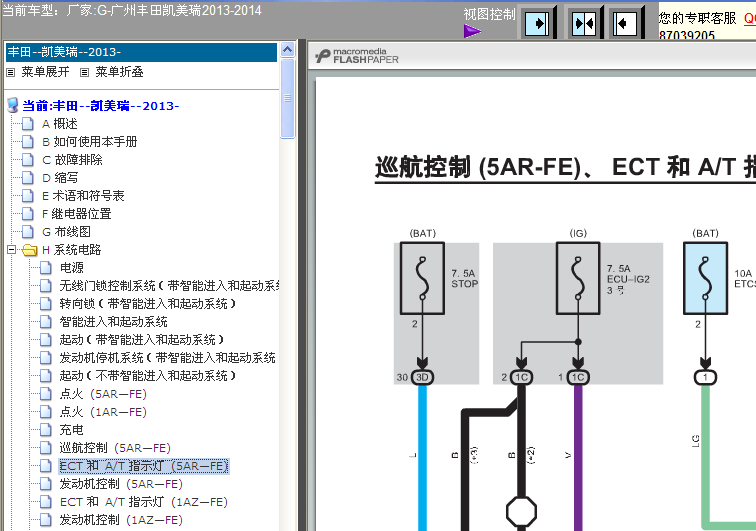Click page icon next to 点火 (5AR-FE)
756x531 pixels.
pos(46,394)
